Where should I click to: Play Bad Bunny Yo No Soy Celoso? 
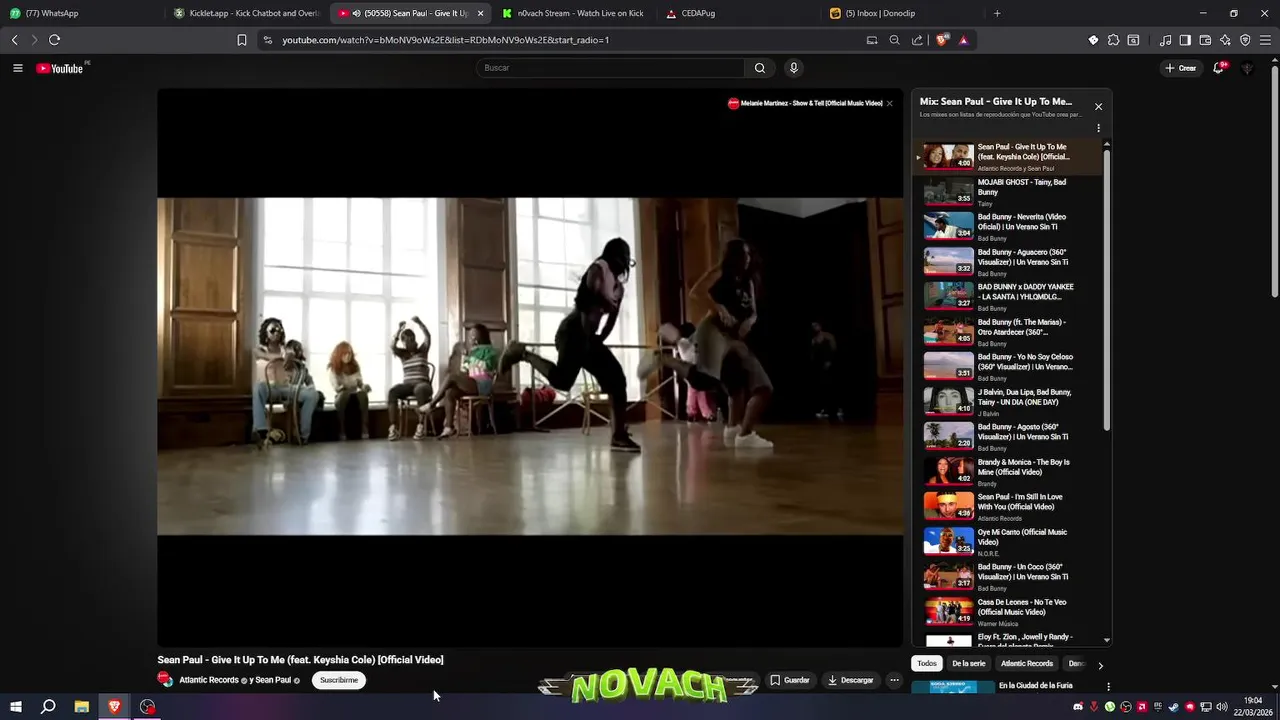(1007, 367)
